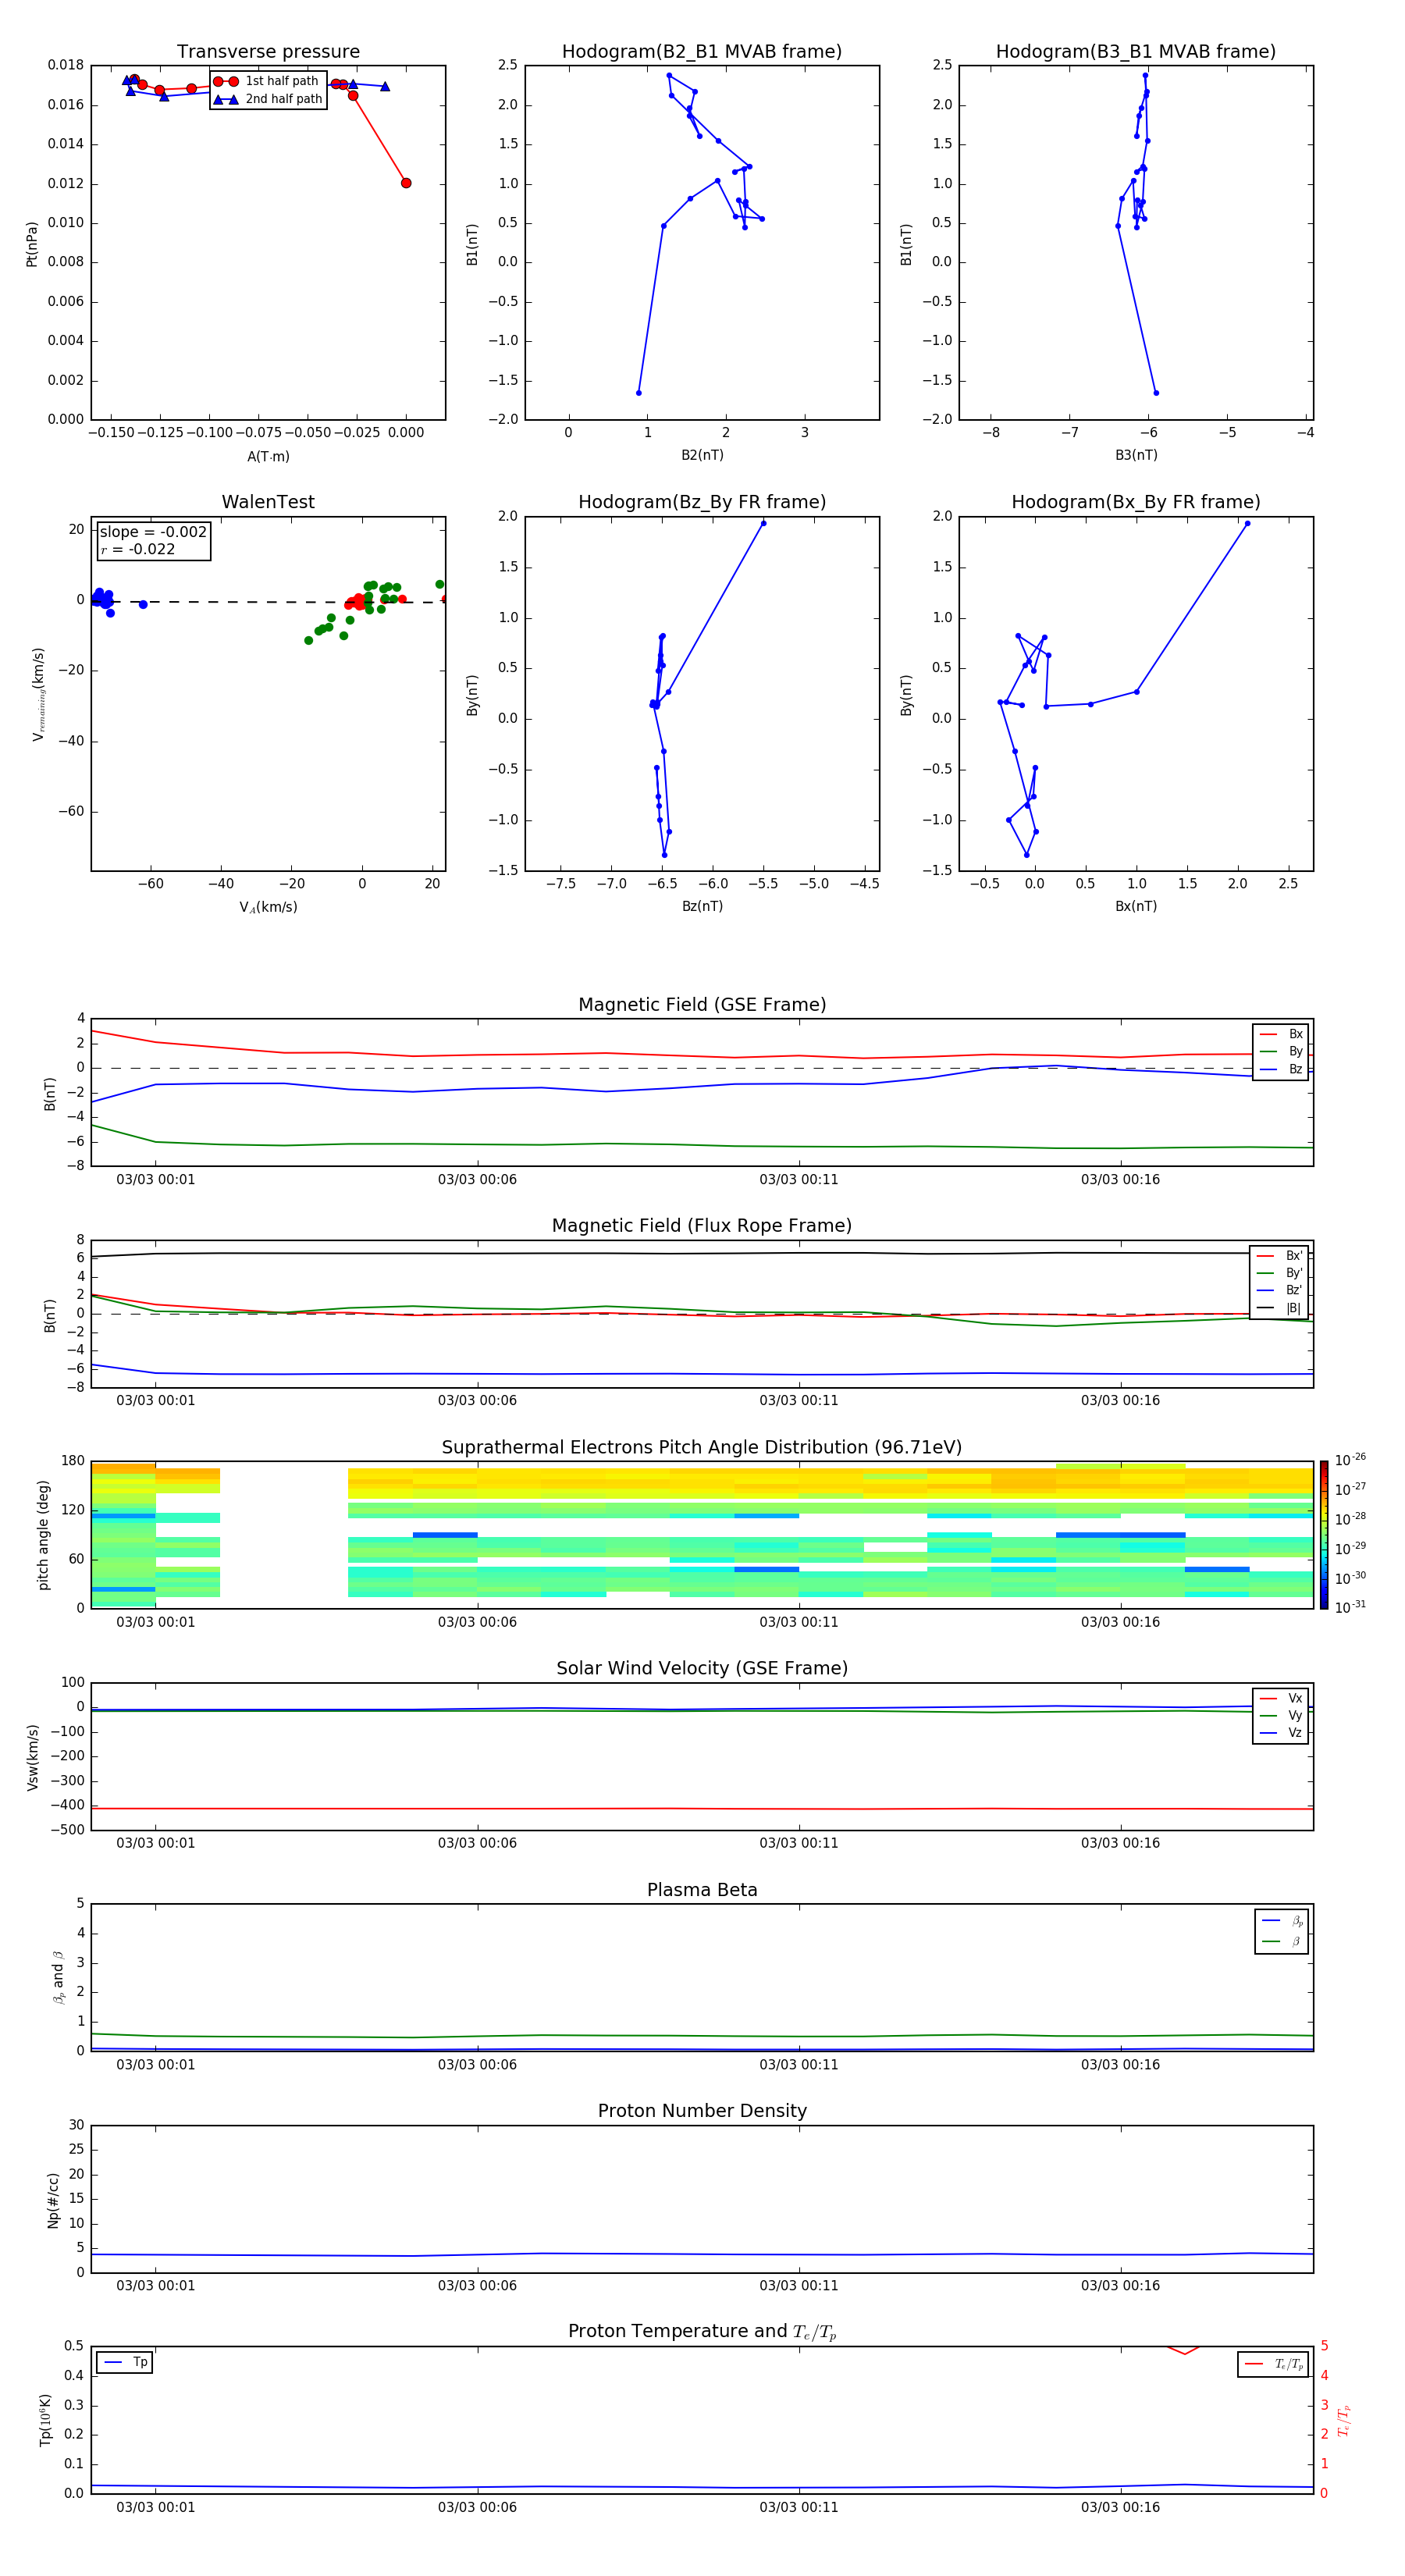Click the "V_A(km/s)" x-axis label
Viewport: 1405px width, 2576px height.
tap(268, 908)
